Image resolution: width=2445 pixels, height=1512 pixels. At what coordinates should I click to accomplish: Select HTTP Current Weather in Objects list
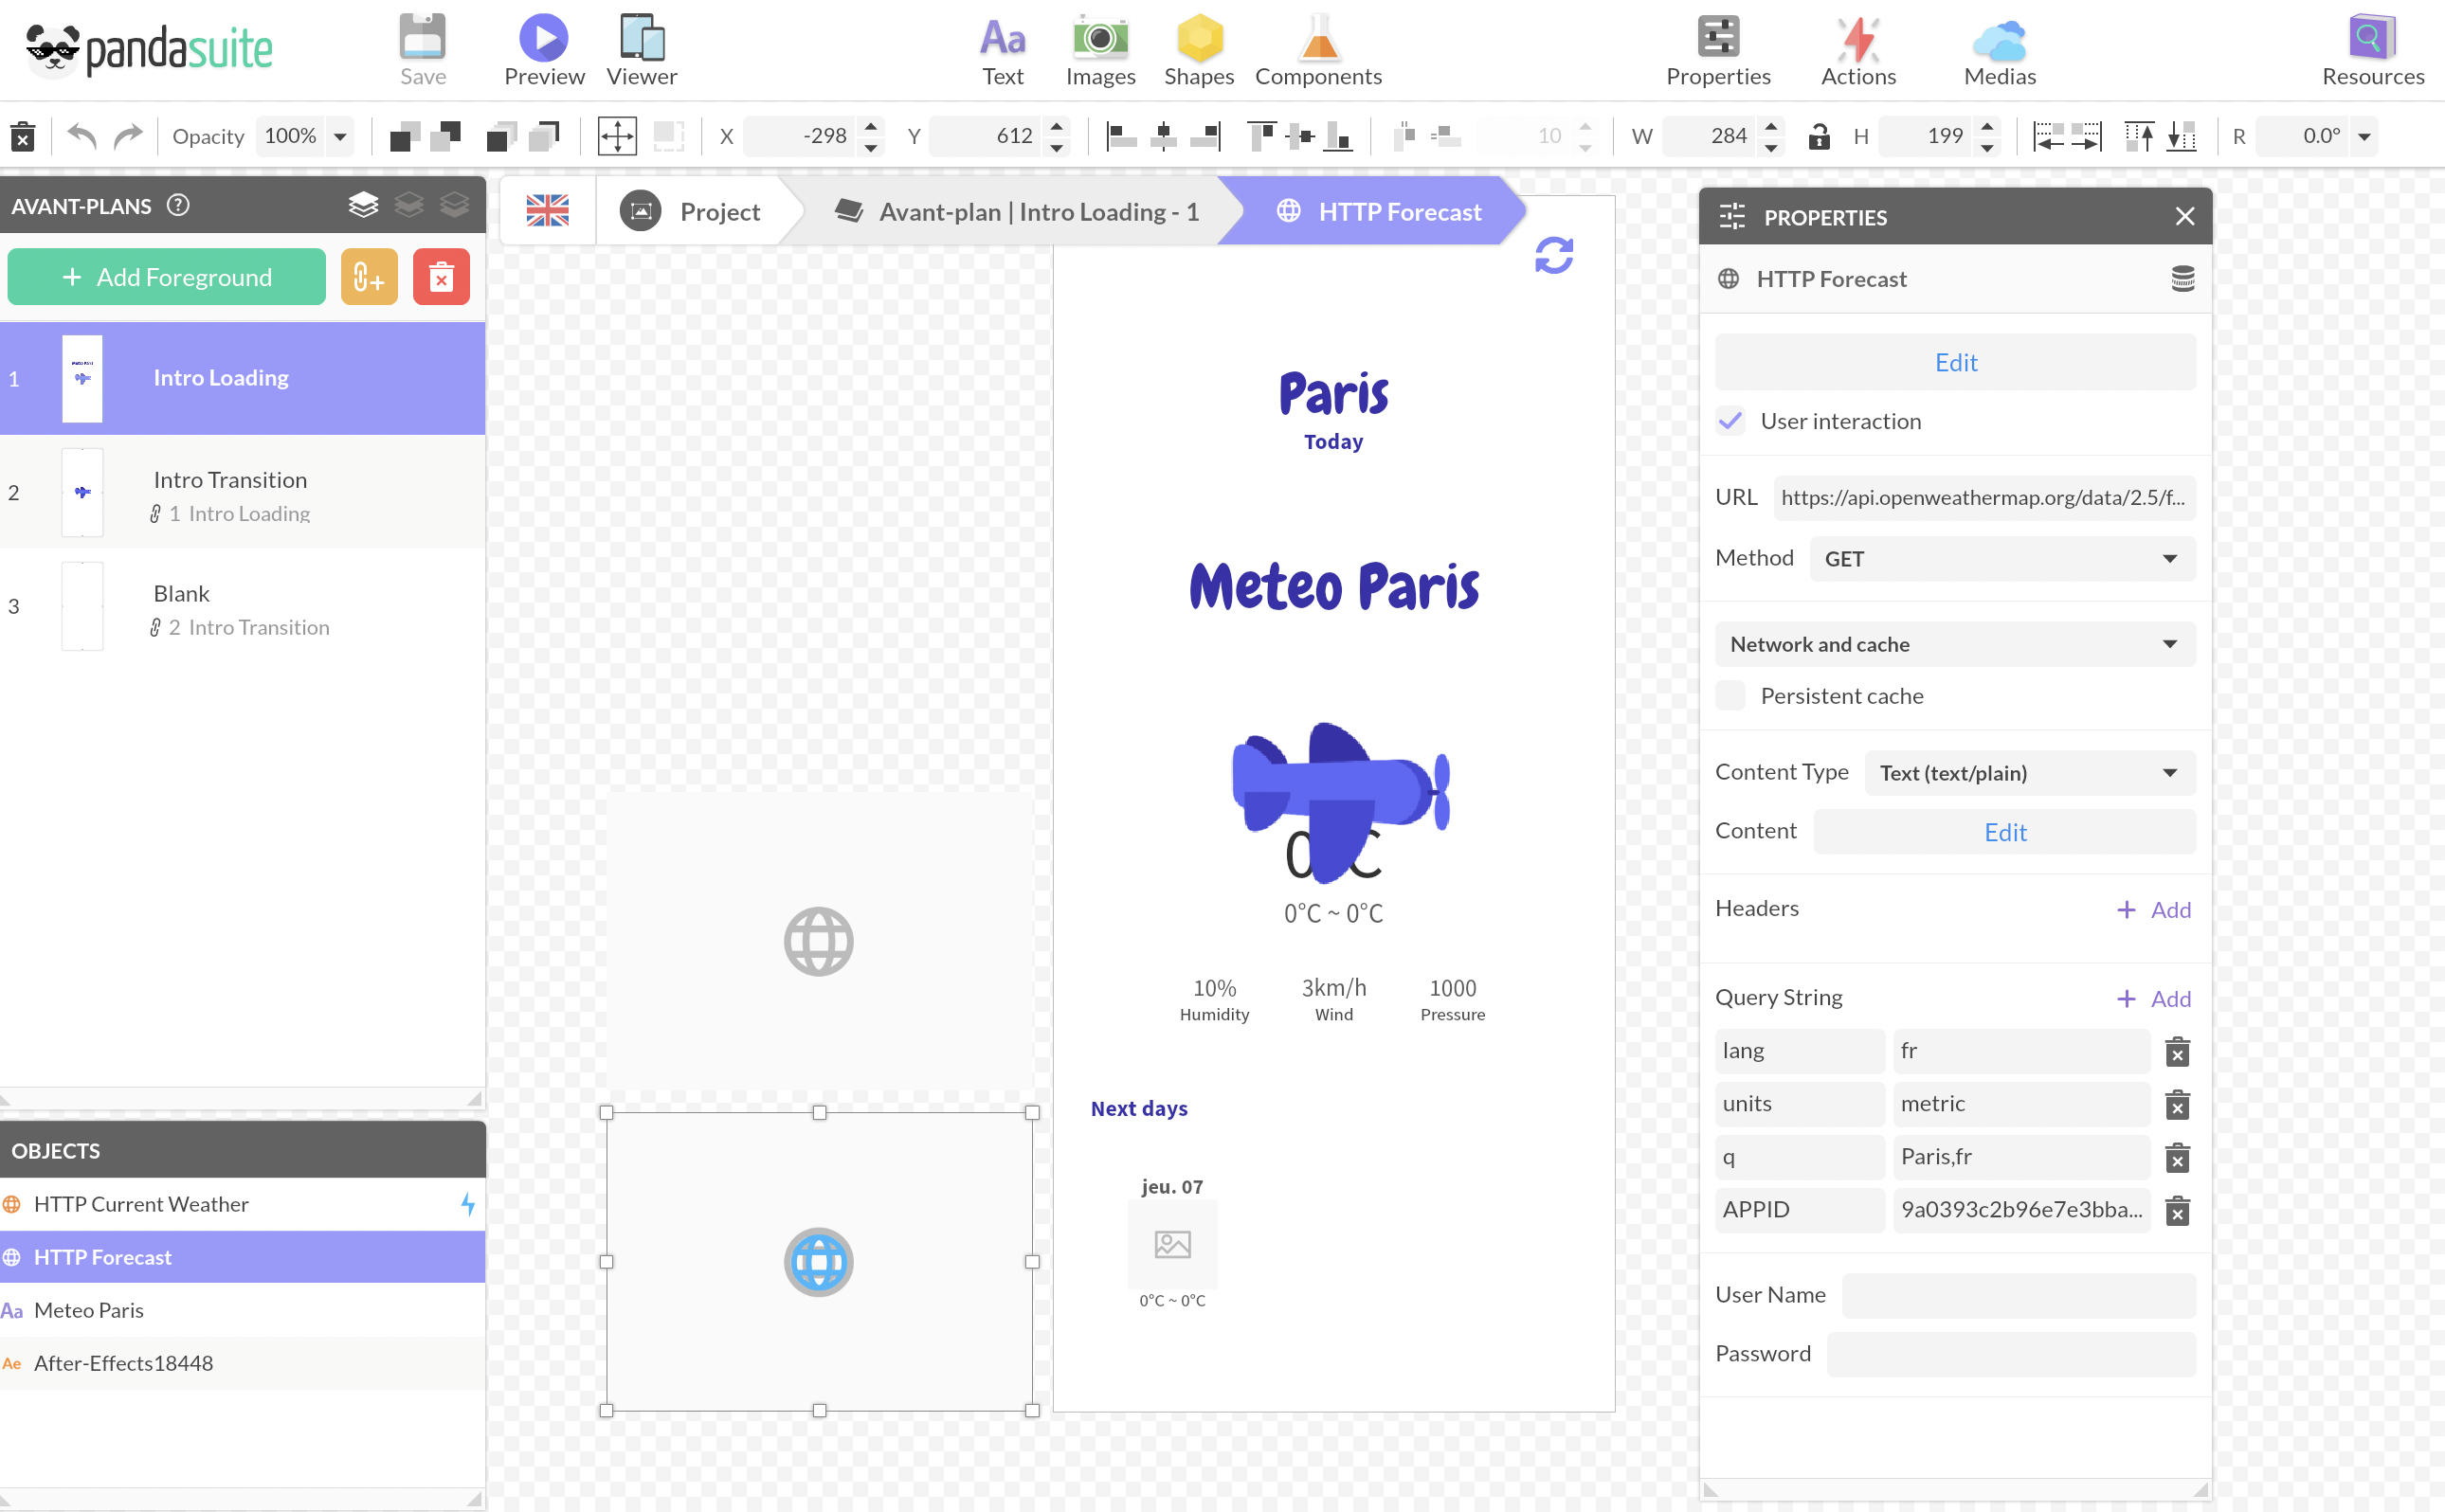click(242, 1204)
